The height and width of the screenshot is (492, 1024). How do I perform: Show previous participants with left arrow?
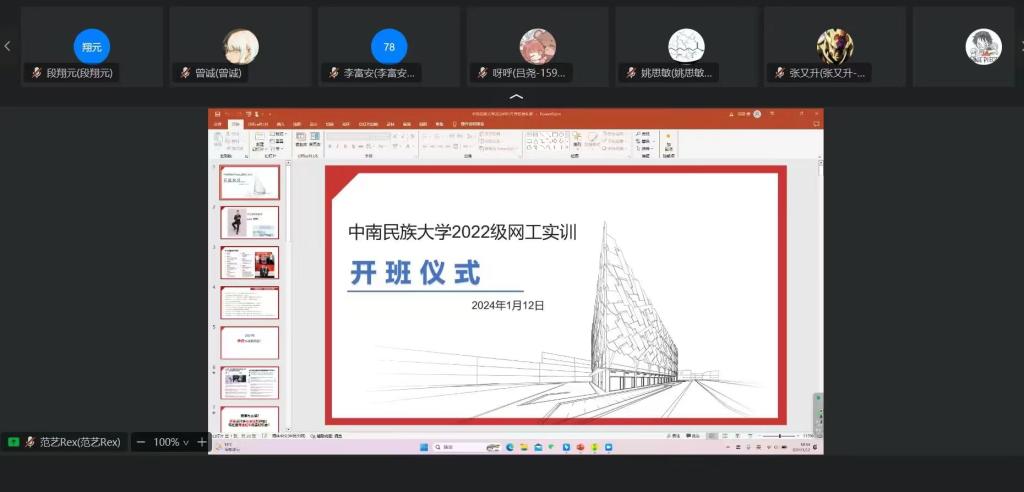point(8,46)
